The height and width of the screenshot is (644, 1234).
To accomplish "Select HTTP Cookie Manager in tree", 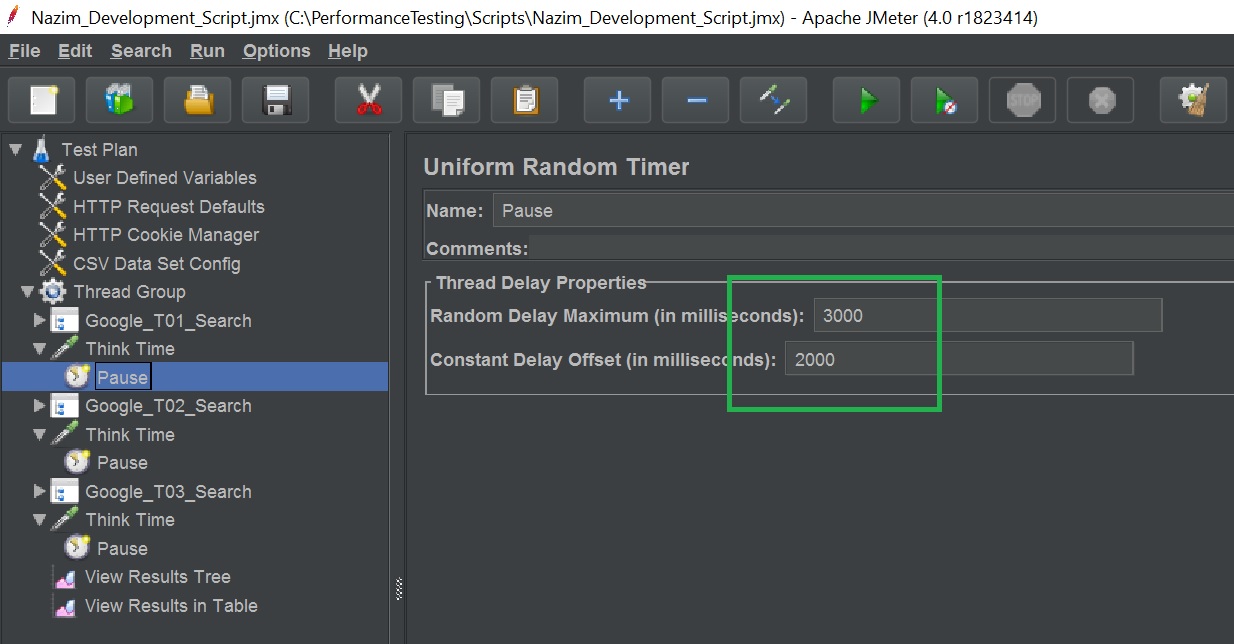I will 166,235.
